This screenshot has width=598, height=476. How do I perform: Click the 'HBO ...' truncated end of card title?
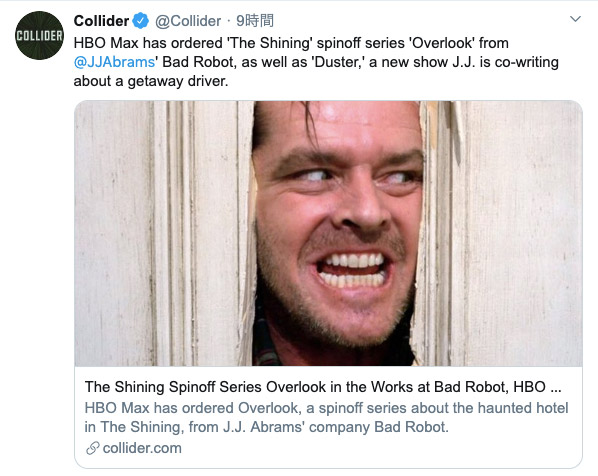point(537,387)
